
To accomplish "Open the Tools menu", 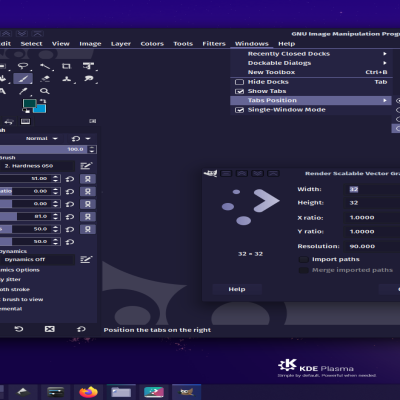I will 183,44.
